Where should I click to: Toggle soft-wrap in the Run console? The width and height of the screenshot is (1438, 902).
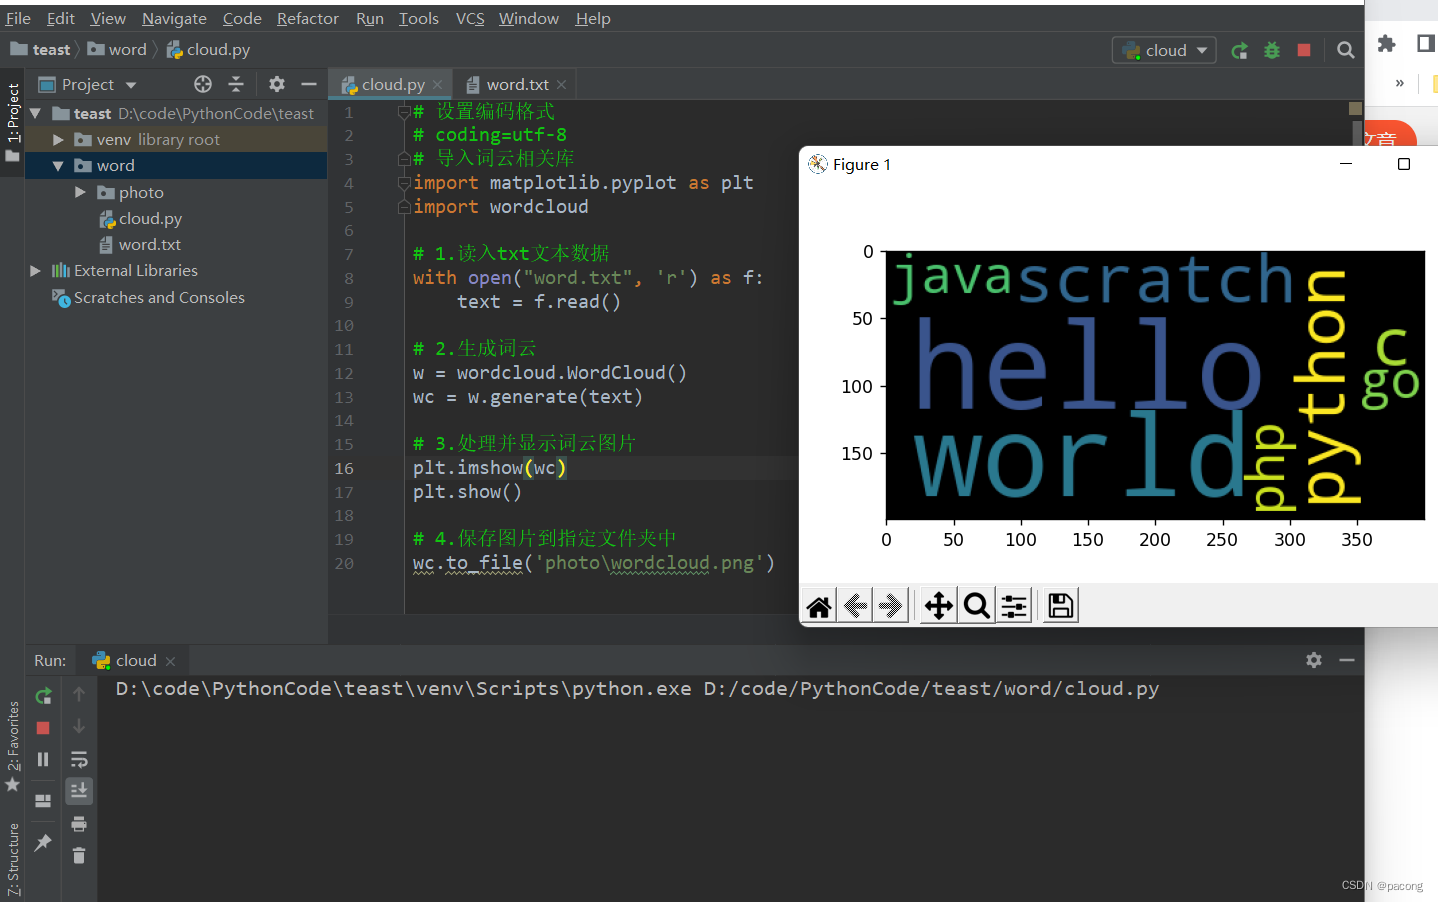point(79,760)
